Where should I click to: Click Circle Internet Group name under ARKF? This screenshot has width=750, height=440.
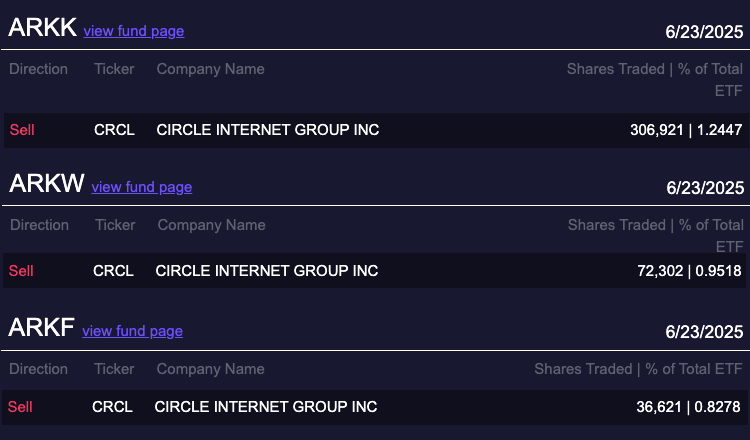[x=266, y=407]
